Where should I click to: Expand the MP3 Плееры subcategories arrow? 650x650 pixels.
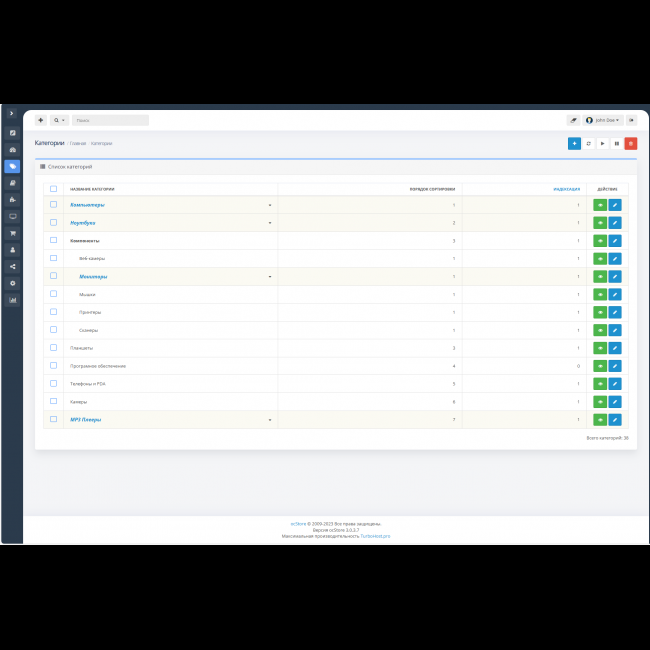(269, 420)
